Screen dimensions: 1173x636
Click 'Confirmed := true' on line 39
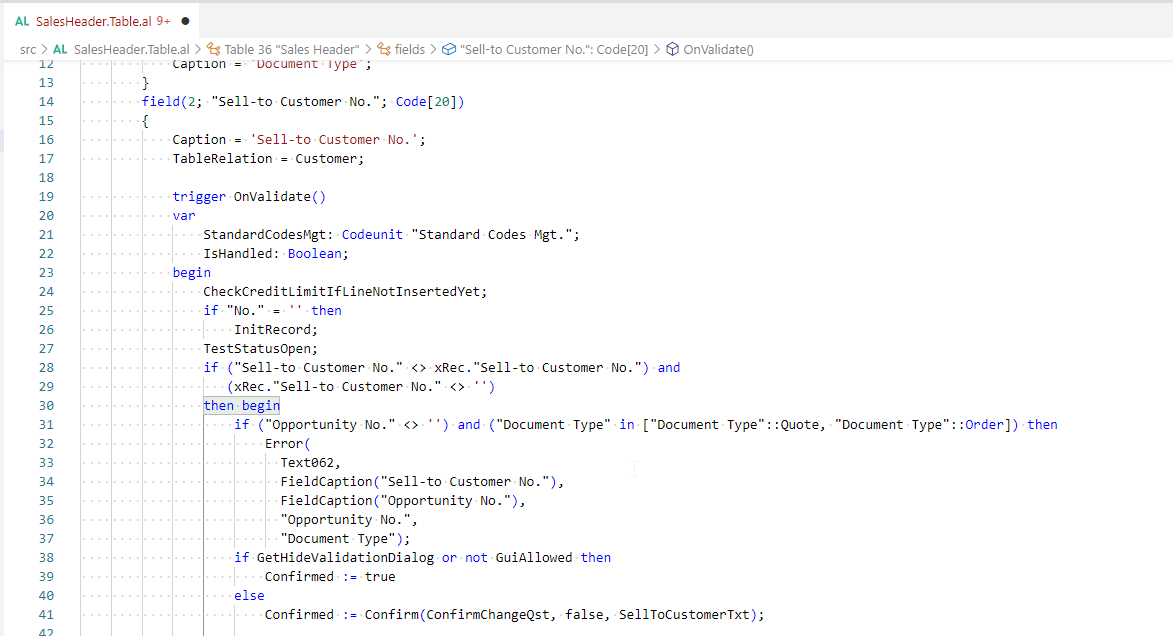point(330,577)
